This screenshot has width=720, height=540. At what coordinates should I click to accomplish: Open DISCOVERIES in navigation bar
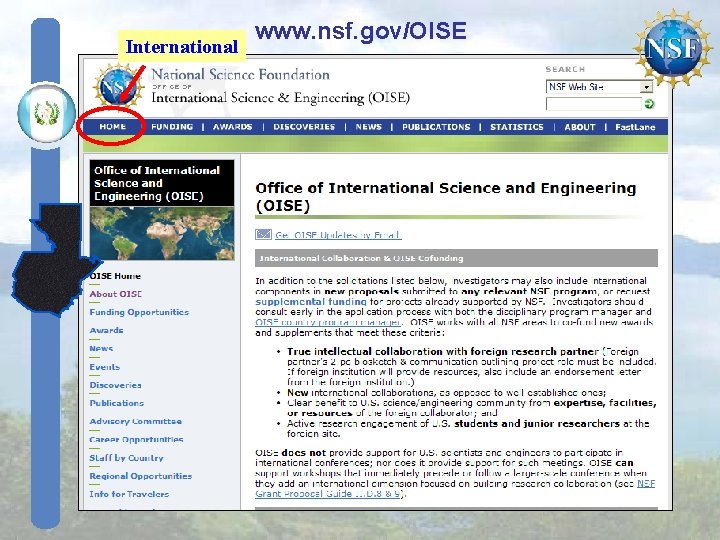tap(304, 127)
